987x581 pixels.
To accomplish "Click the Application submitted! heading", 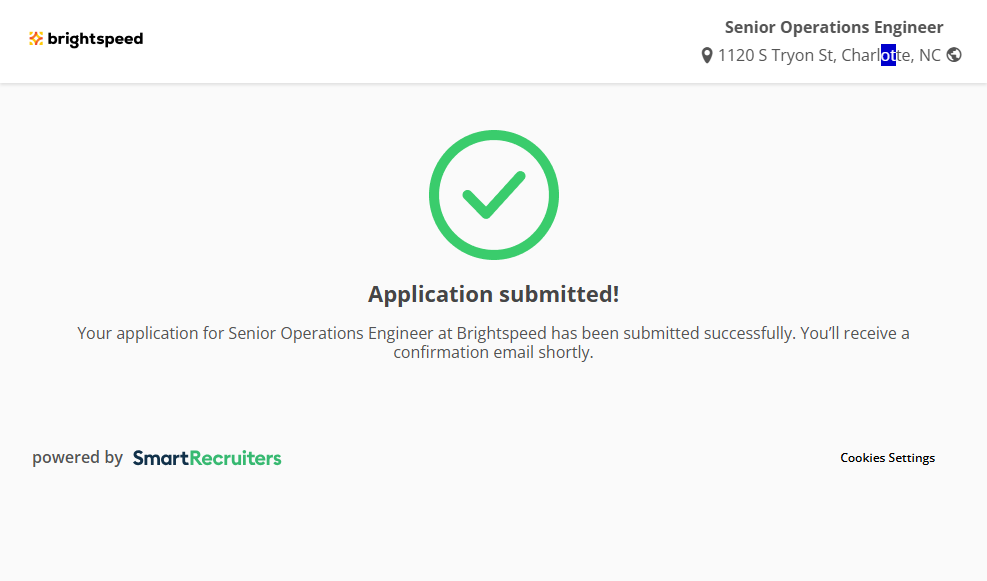I will pos(493,294).
